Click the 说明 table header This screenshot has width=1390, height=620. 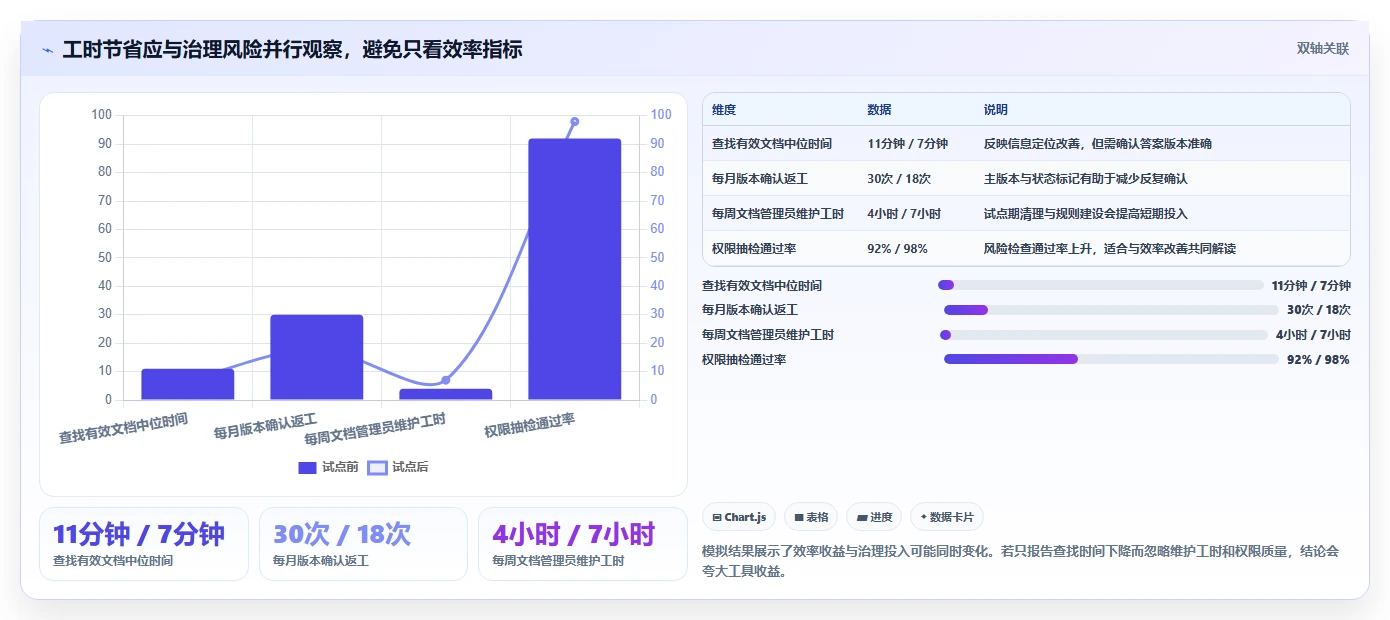click(996, 110)
